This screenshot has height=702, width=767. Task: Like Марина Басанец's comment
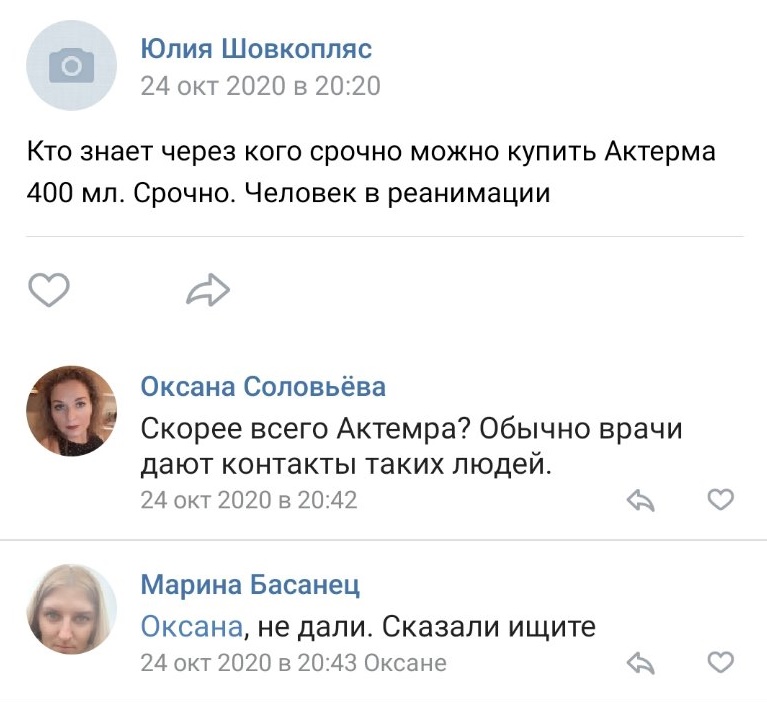pos(720,662)
